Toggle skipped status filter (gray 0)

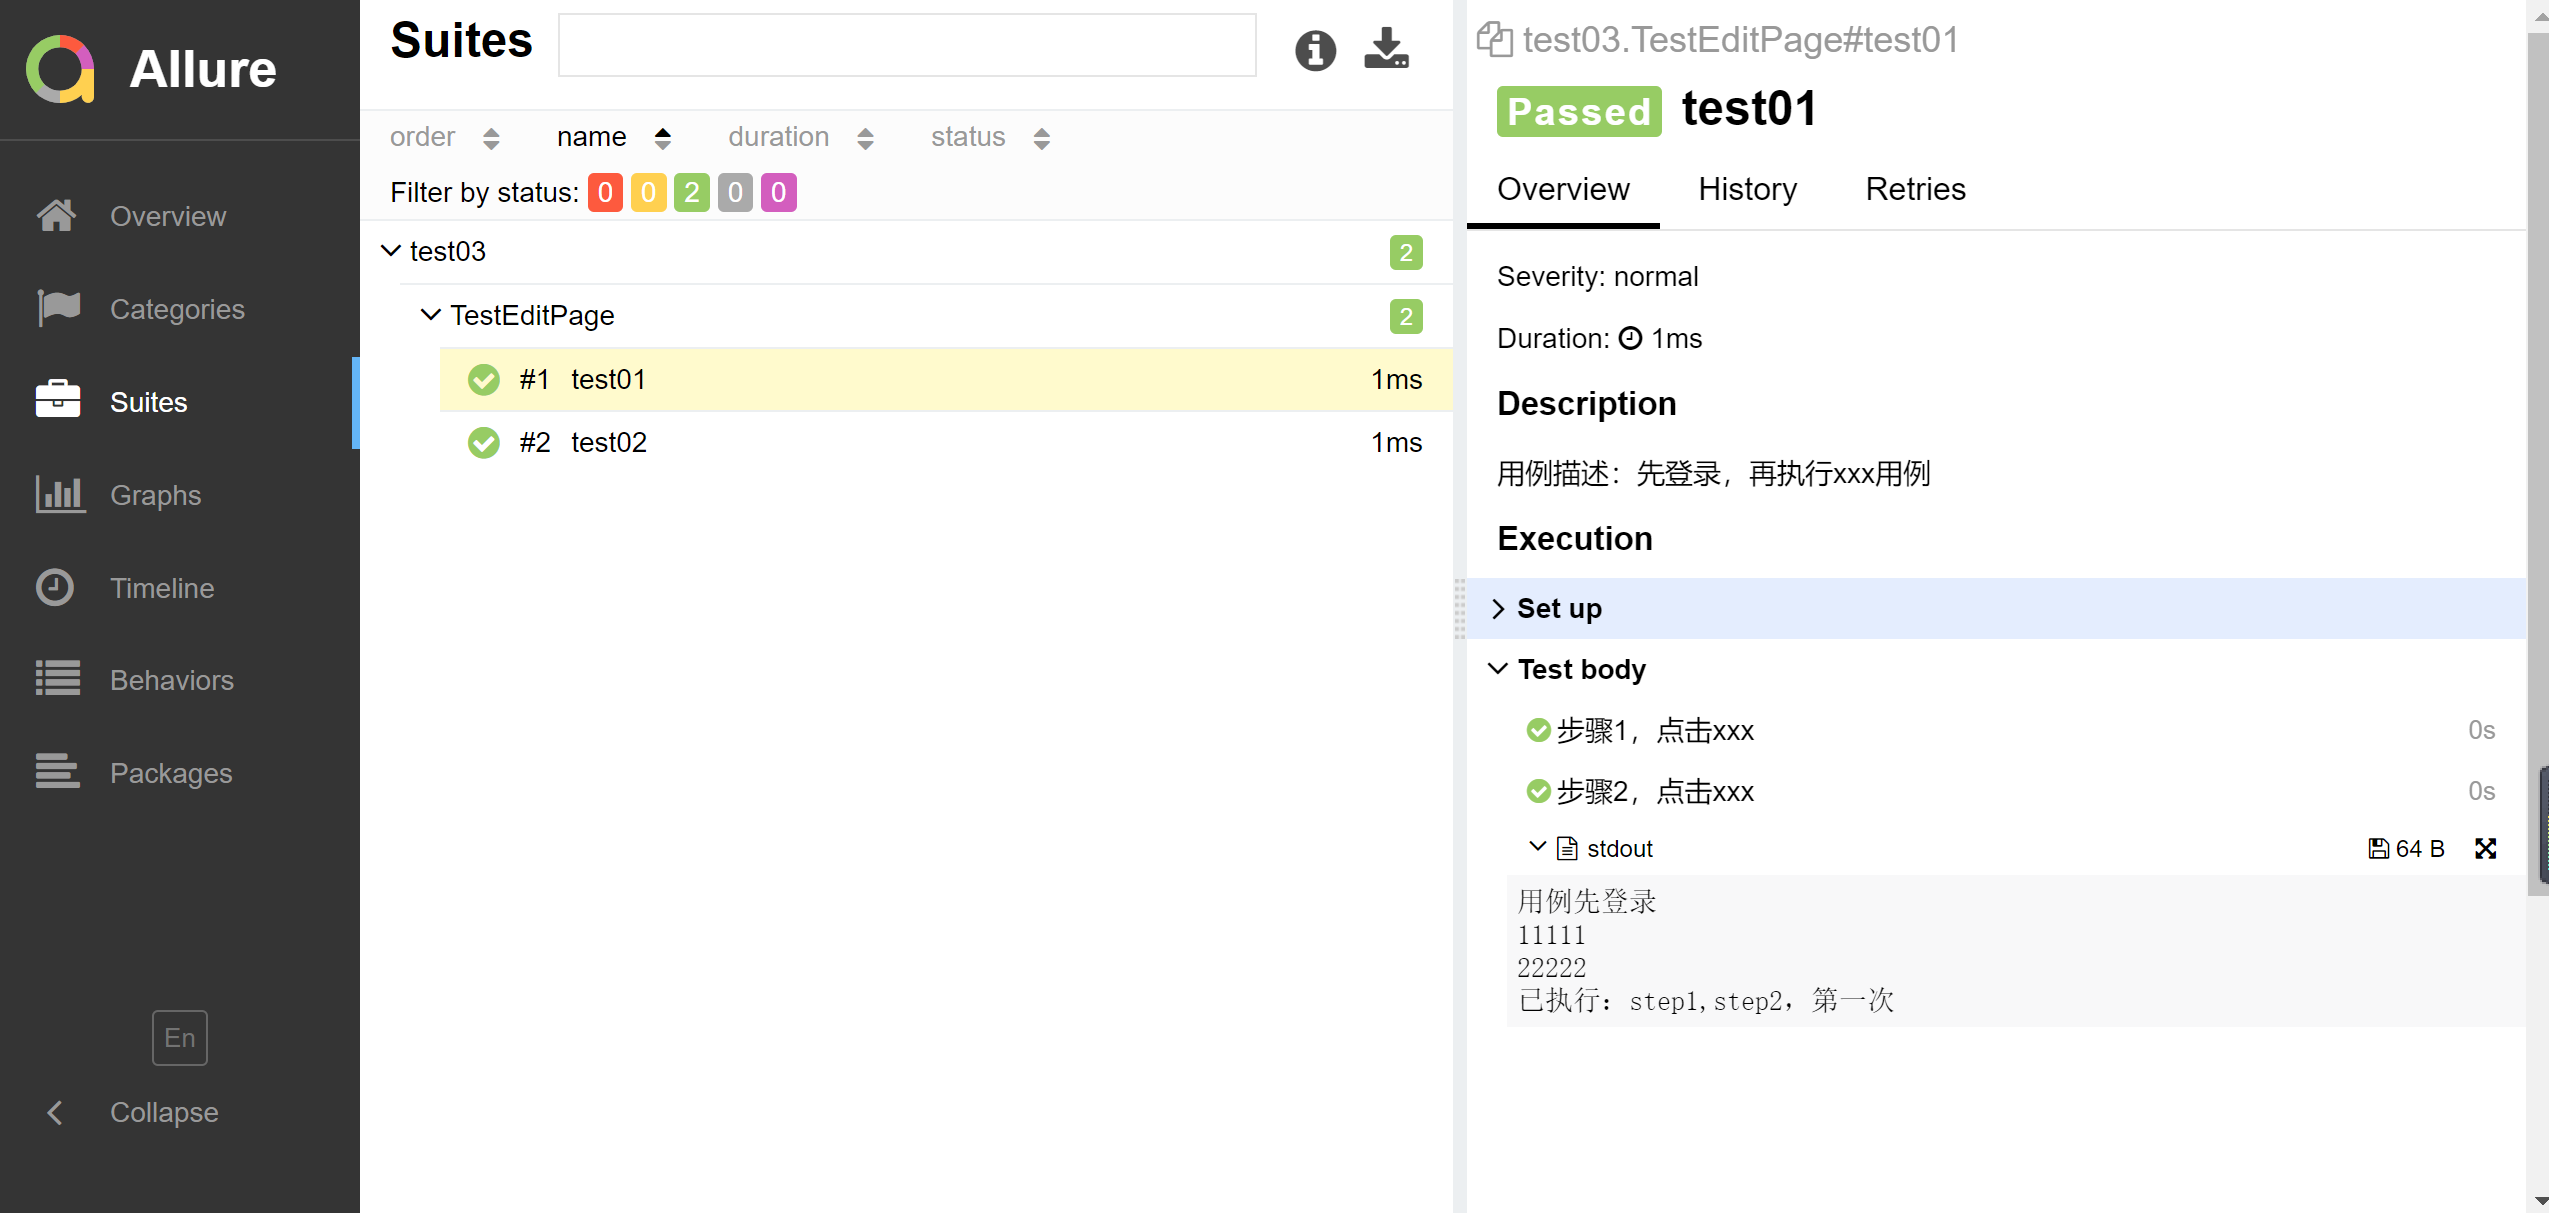(735, 192)
